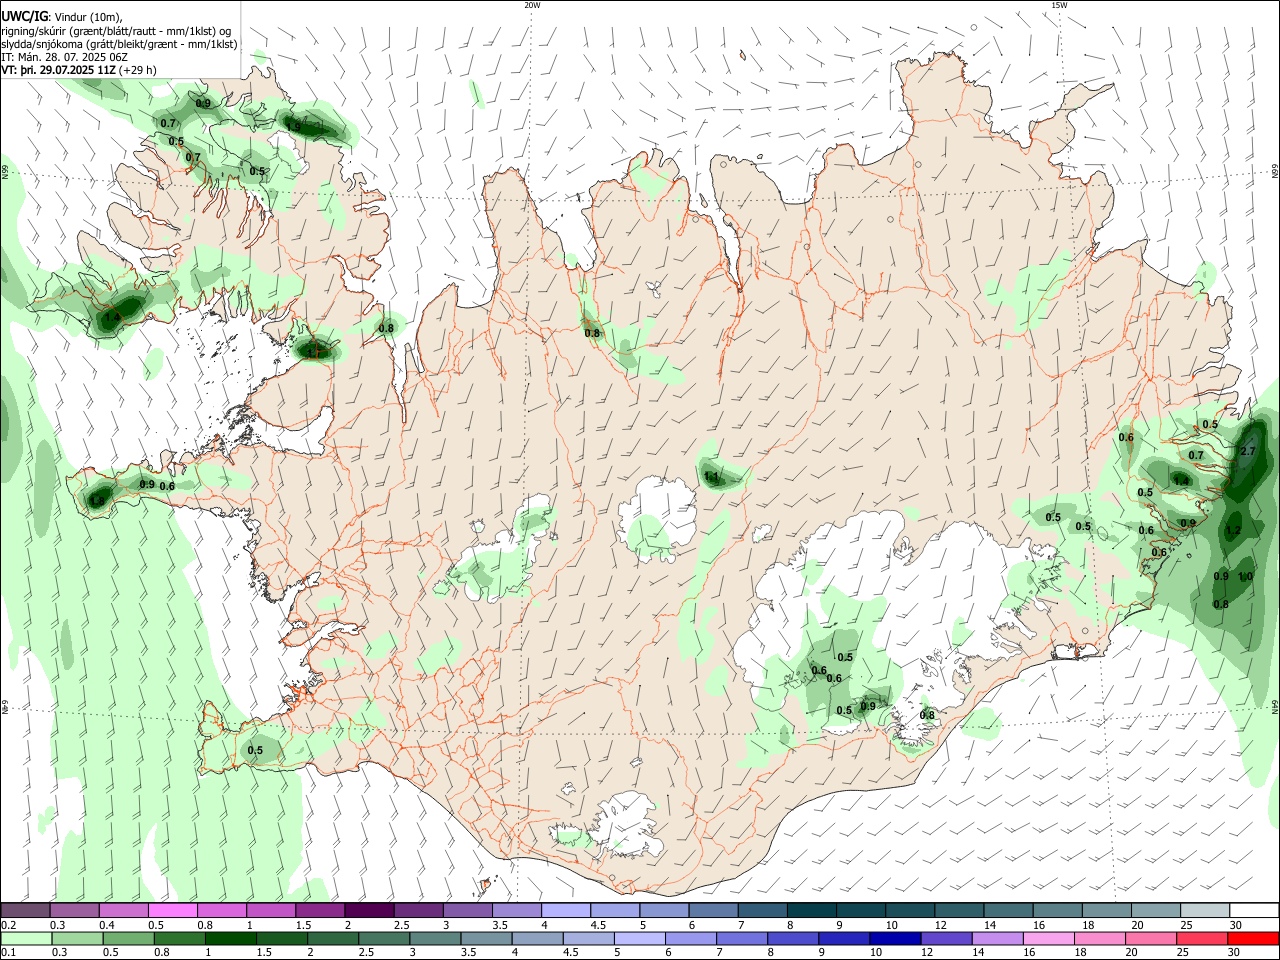The image size is (1280, 960).
Task: Click the '20W' meridian label
Action: [x=532, y=5]
